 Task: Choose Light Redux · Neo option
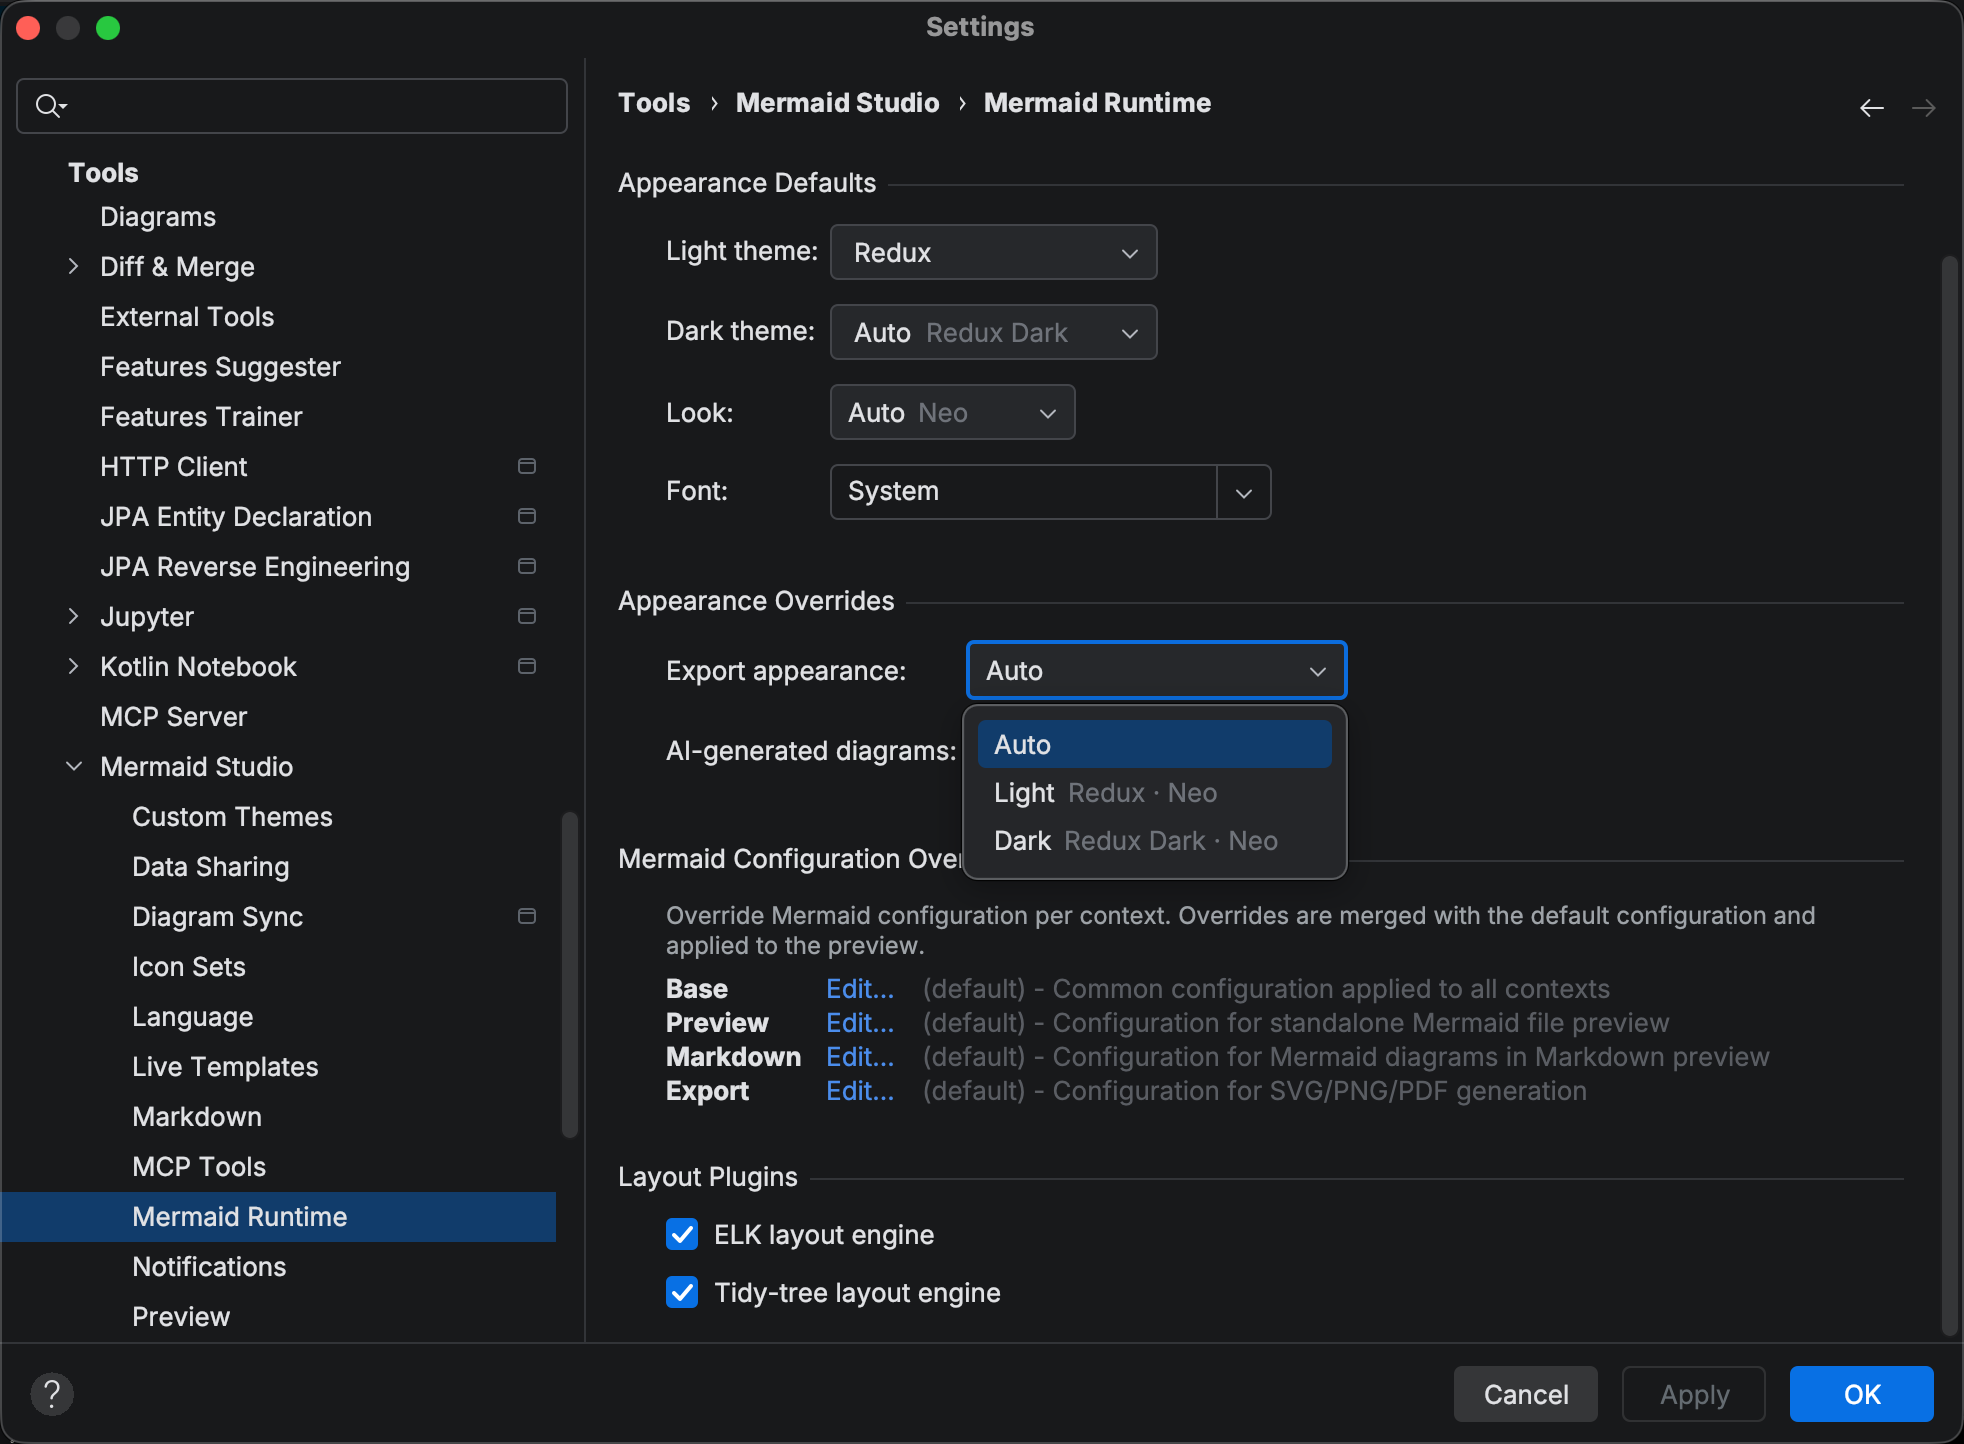click(x=1154, y=792)
